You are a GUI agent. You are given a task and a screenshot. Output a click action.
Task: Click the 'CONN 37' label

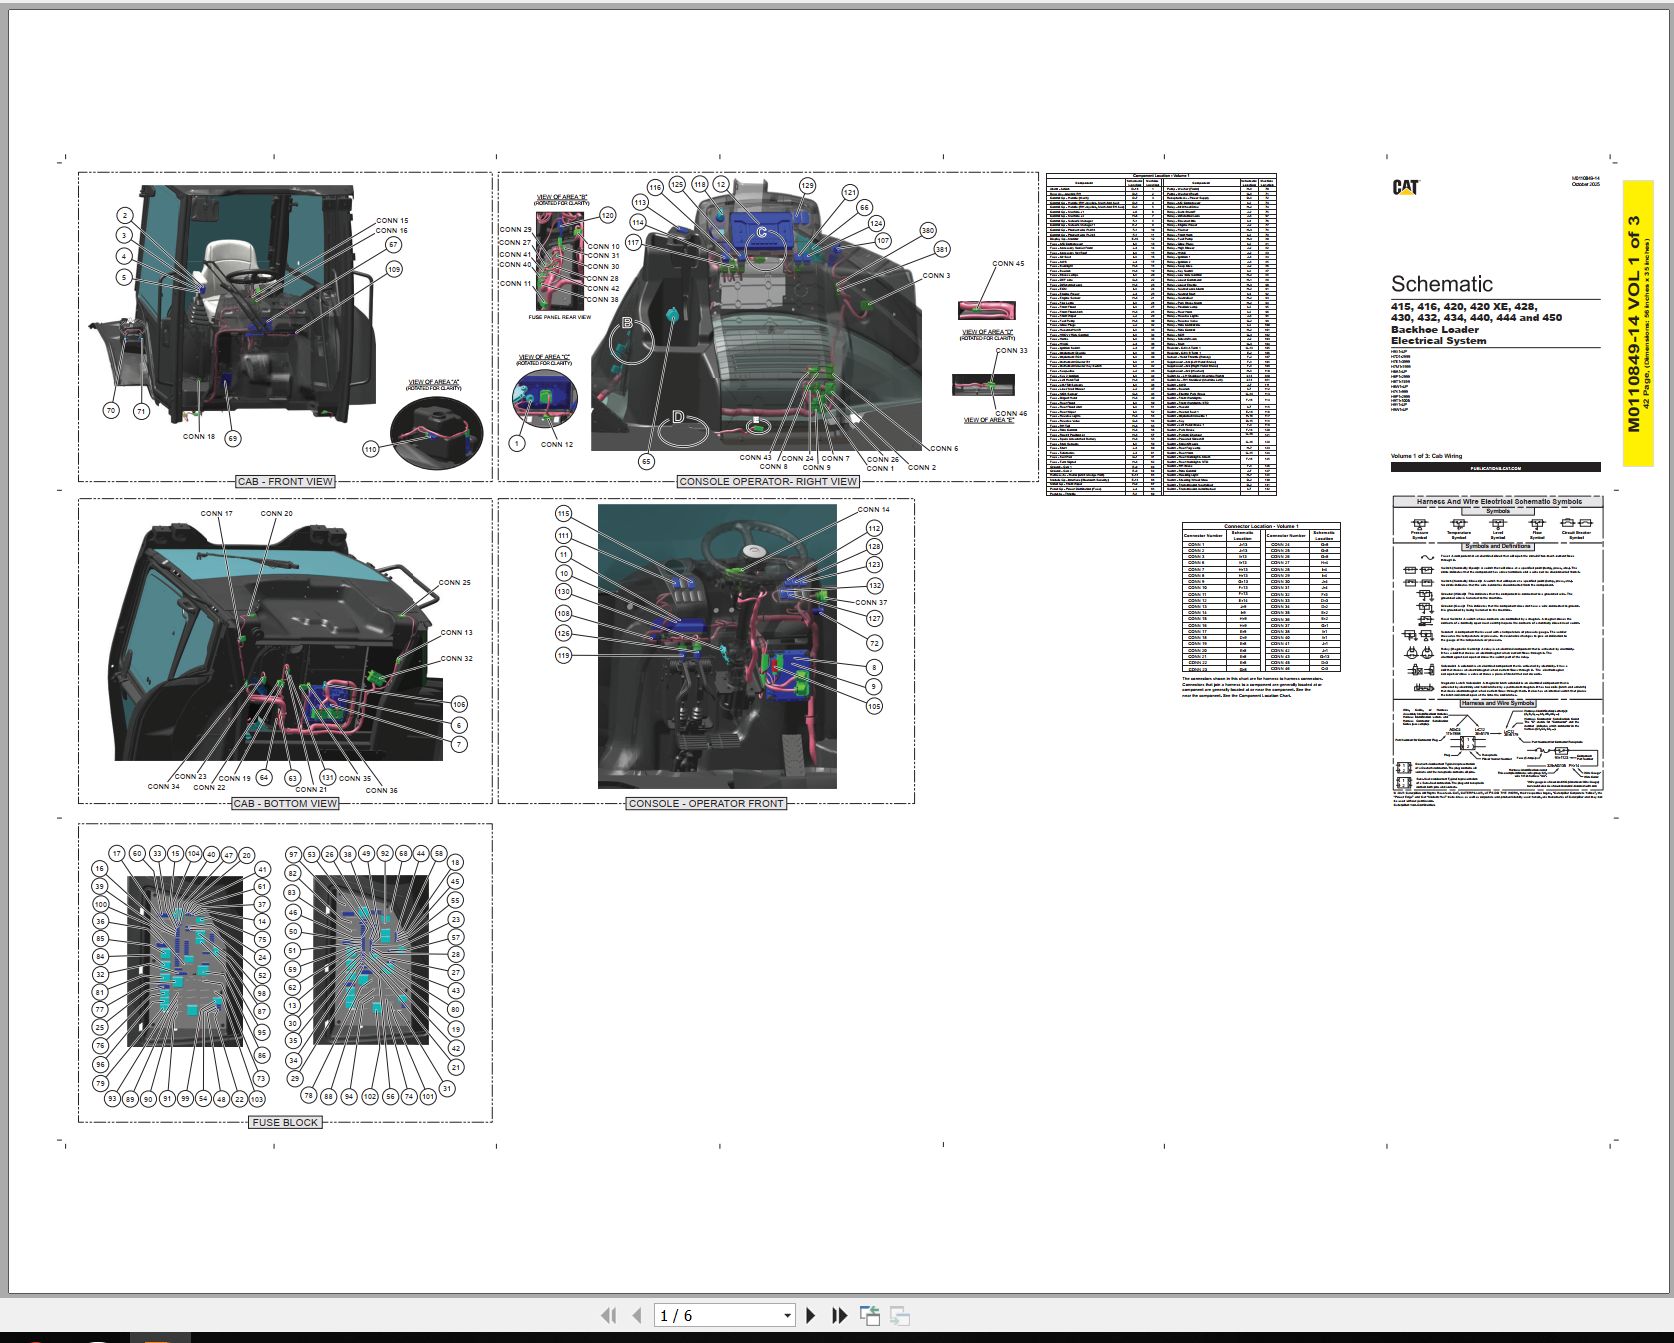pyautogui.click(x=871, y=602)
